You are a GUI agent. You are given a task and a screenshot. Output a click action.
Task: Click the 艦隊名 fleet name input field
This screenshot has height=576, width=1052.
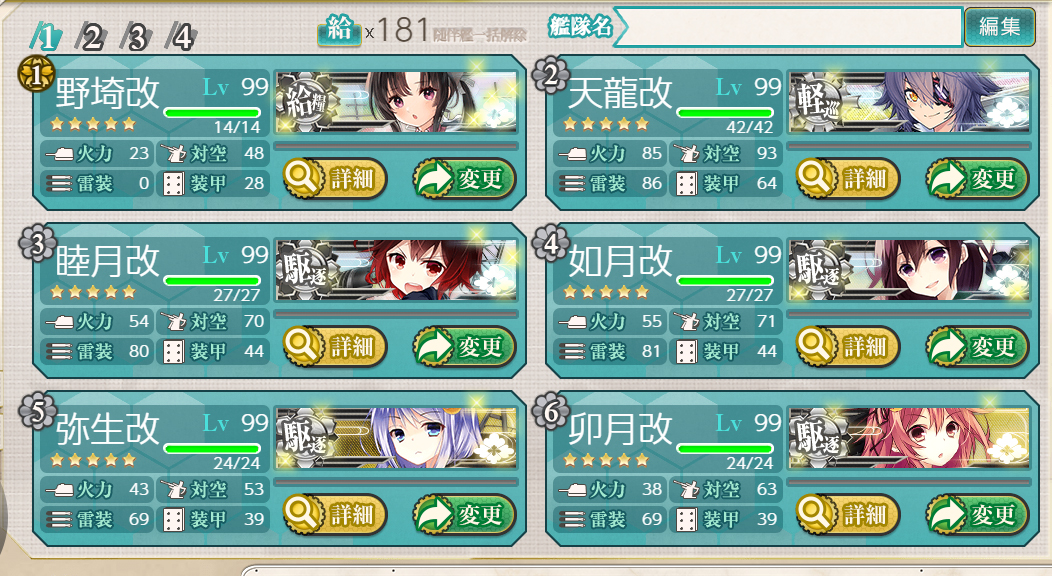click(788, 27)
